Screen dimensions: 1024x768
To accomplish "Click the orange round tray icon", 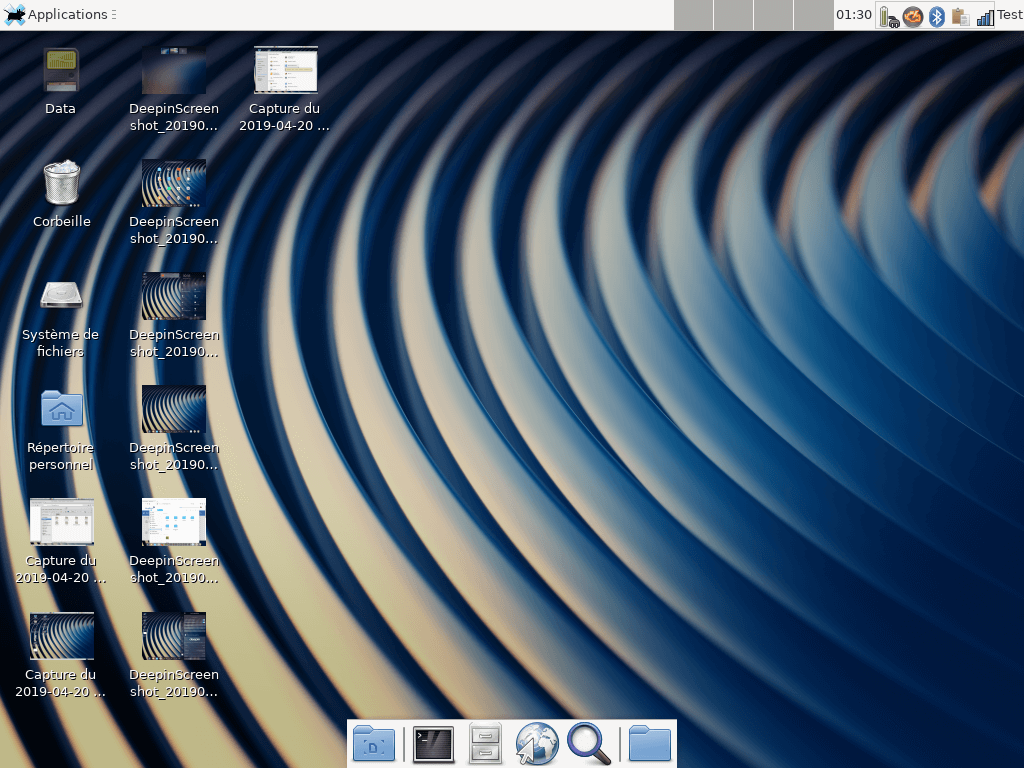I will pyautogui.click(x=912, y=16).
